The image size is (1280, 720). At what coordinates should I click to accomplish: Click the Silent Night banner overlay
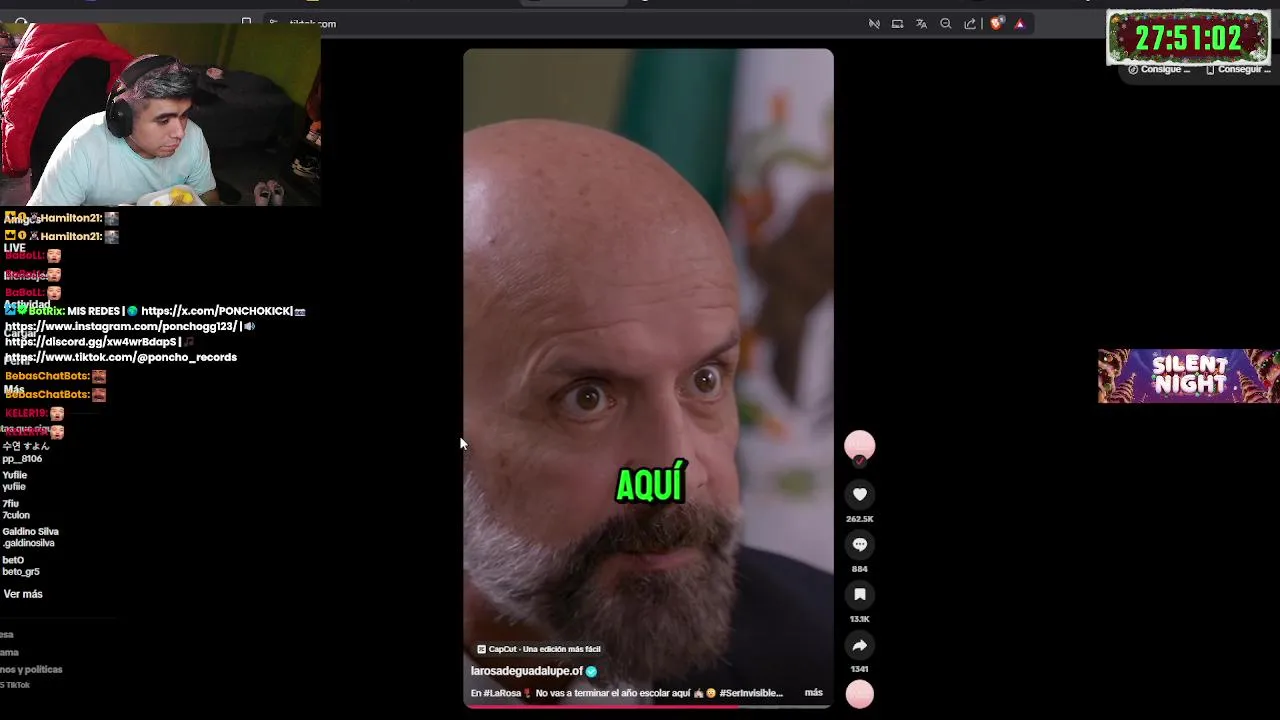point(1188,376)
